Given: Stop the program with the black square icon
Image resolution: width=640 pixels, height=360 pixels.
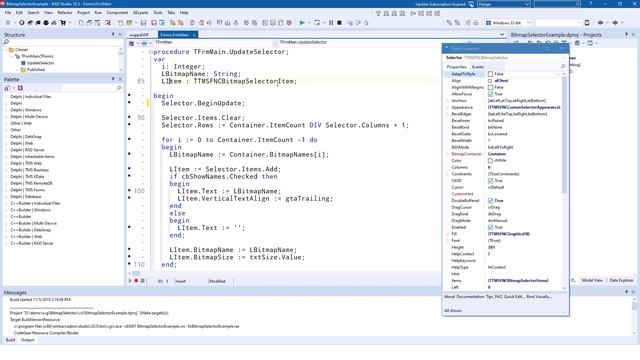Looking at the screenshot, I should 339,23.
